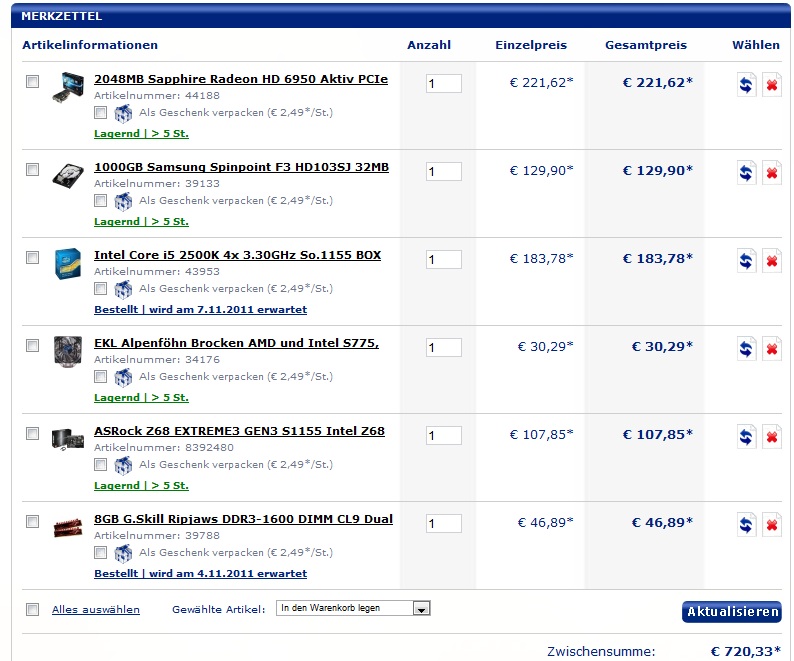The image size is (794, 661).
Task: Click gift box icon under Samsung Spinpoint
Action: (123, 202)
